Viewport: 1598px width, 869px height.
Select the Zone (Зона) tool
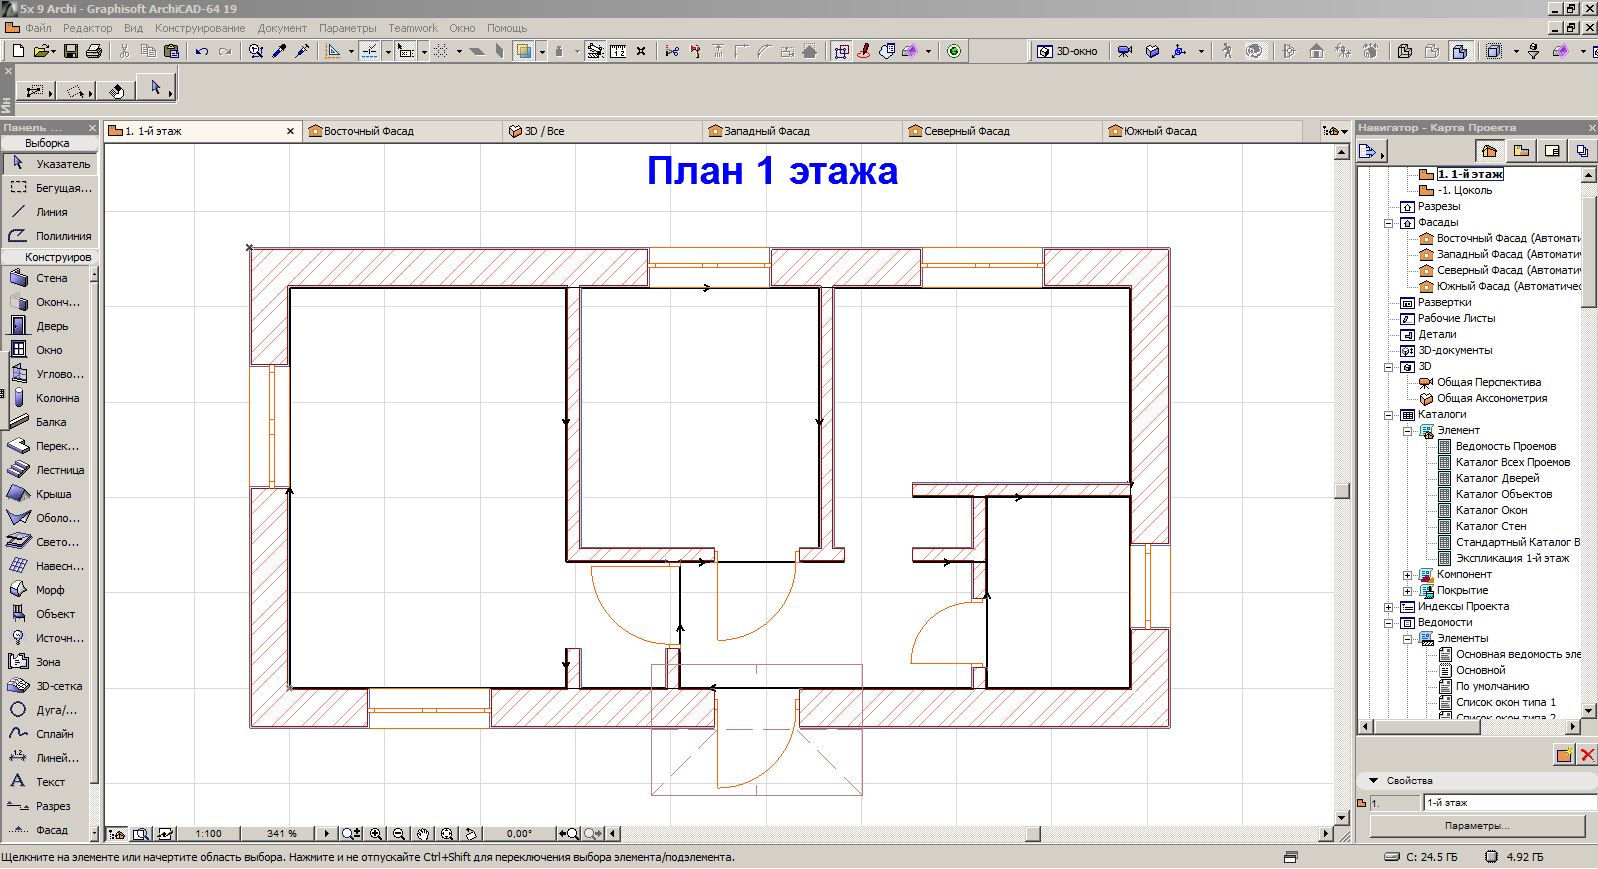pos(48,662)
